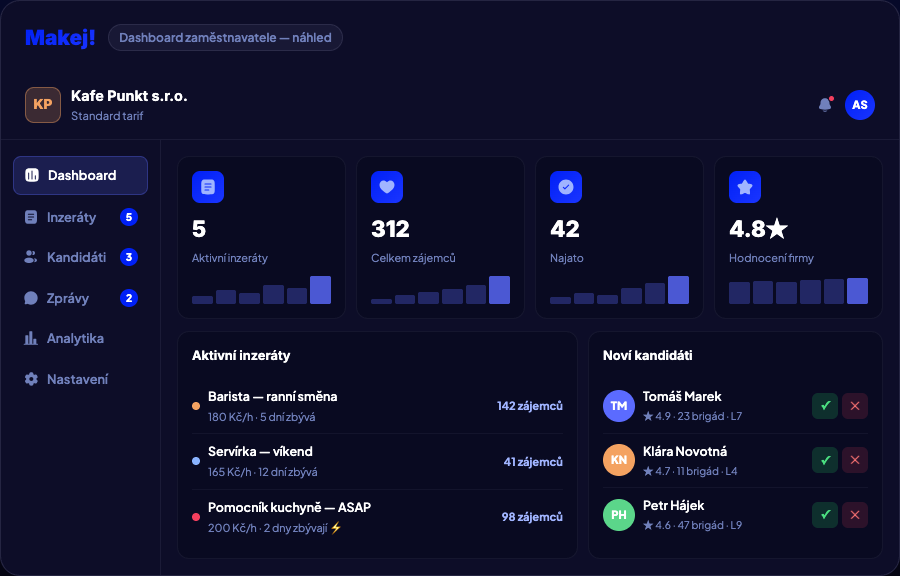Screen dimensions: 900x576
Task: Click the TM avatar of Tomáš Marek
Action: tap(619, 406)
